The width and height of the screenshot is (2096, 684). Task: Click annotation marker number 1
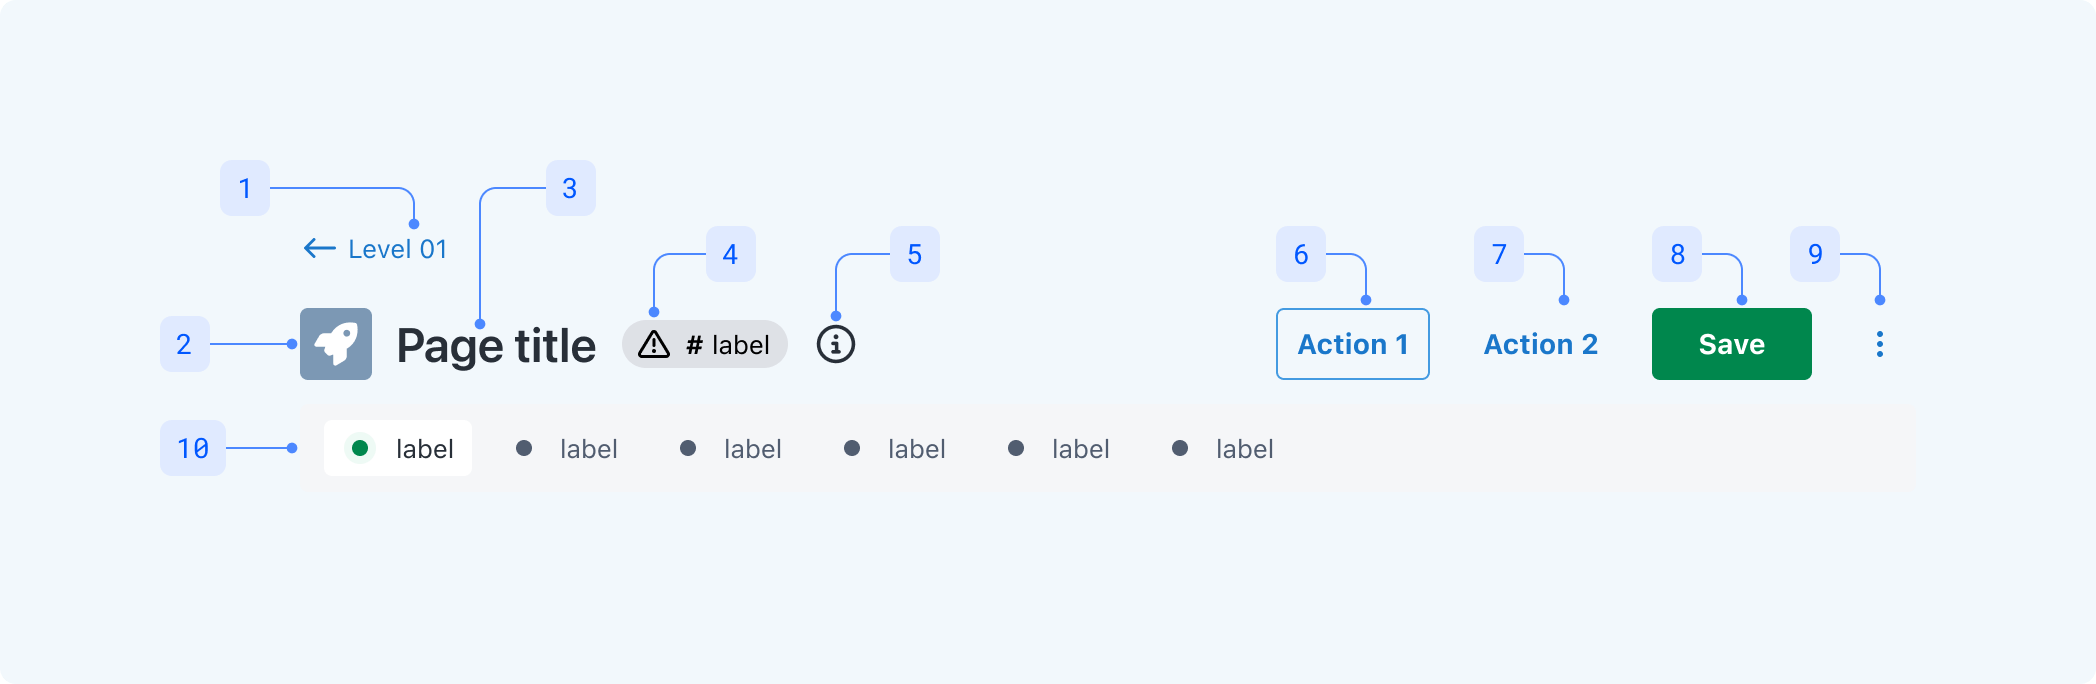245,188
